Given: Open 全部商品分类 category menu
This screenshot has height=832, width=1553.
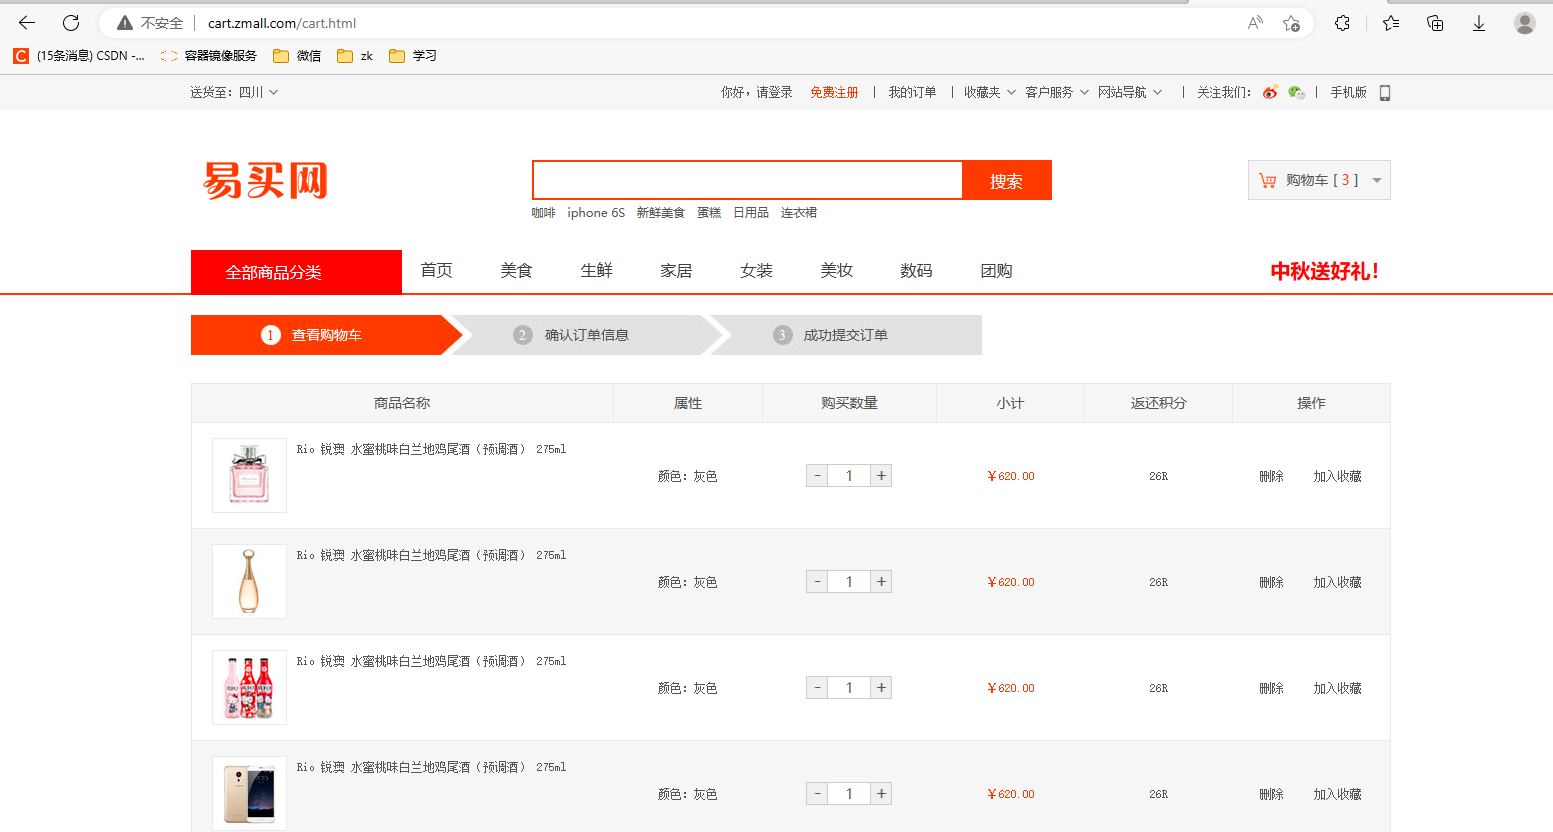Looking at the screenshot, I should click(x=296, y=272).
